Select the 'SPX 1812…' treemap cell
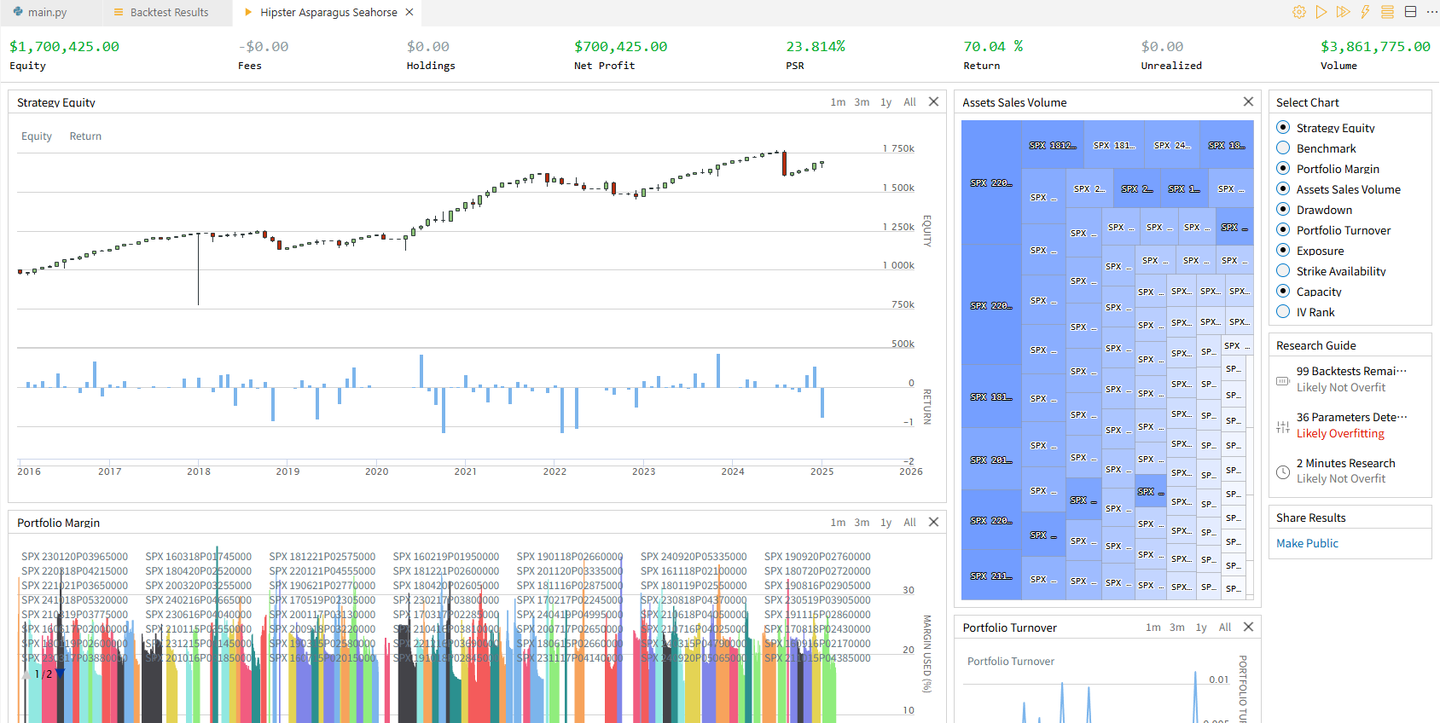 1053,145
